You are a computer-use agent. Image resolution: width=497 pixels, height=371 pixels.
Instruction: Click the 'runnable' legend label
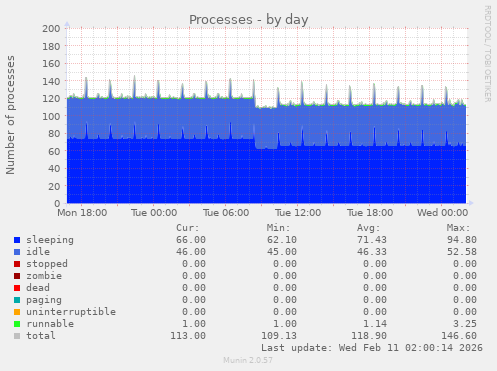click(x=50, y=324)
